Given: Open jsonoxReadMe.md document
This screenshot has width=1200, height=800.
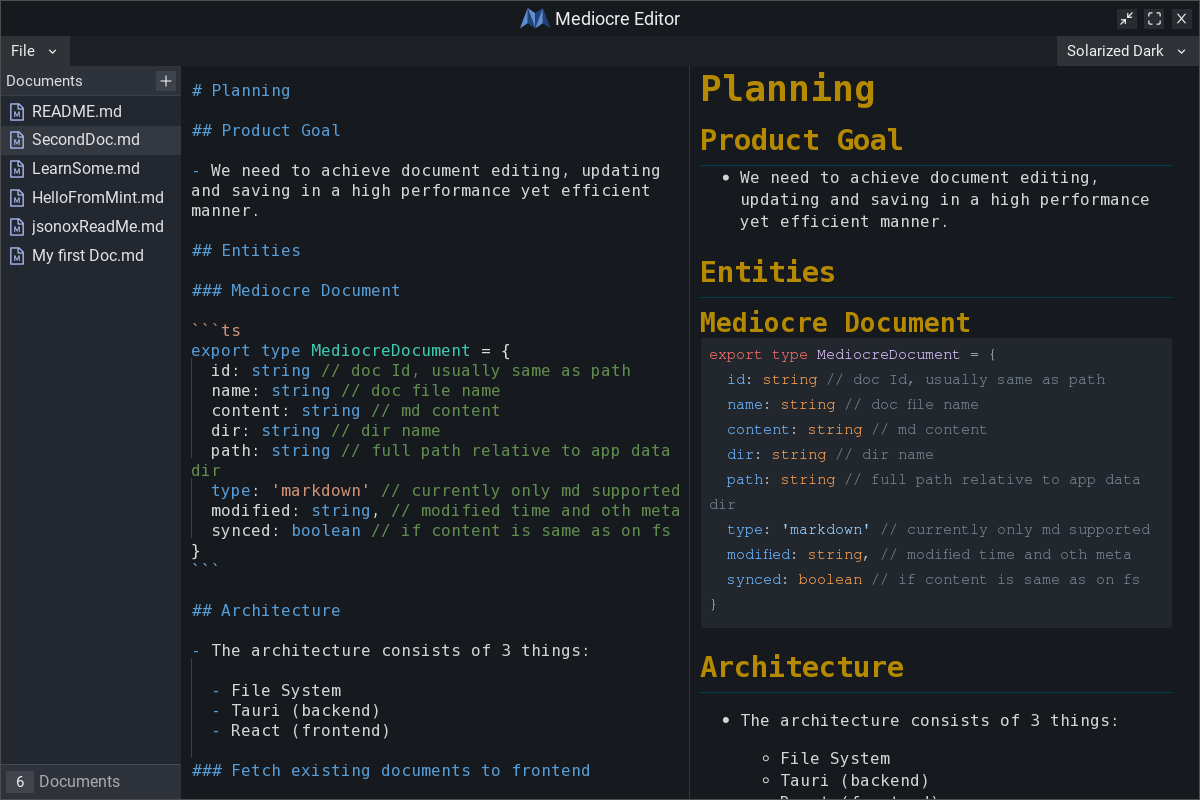Looking at the screenshot, I should [x=90, y=227].
